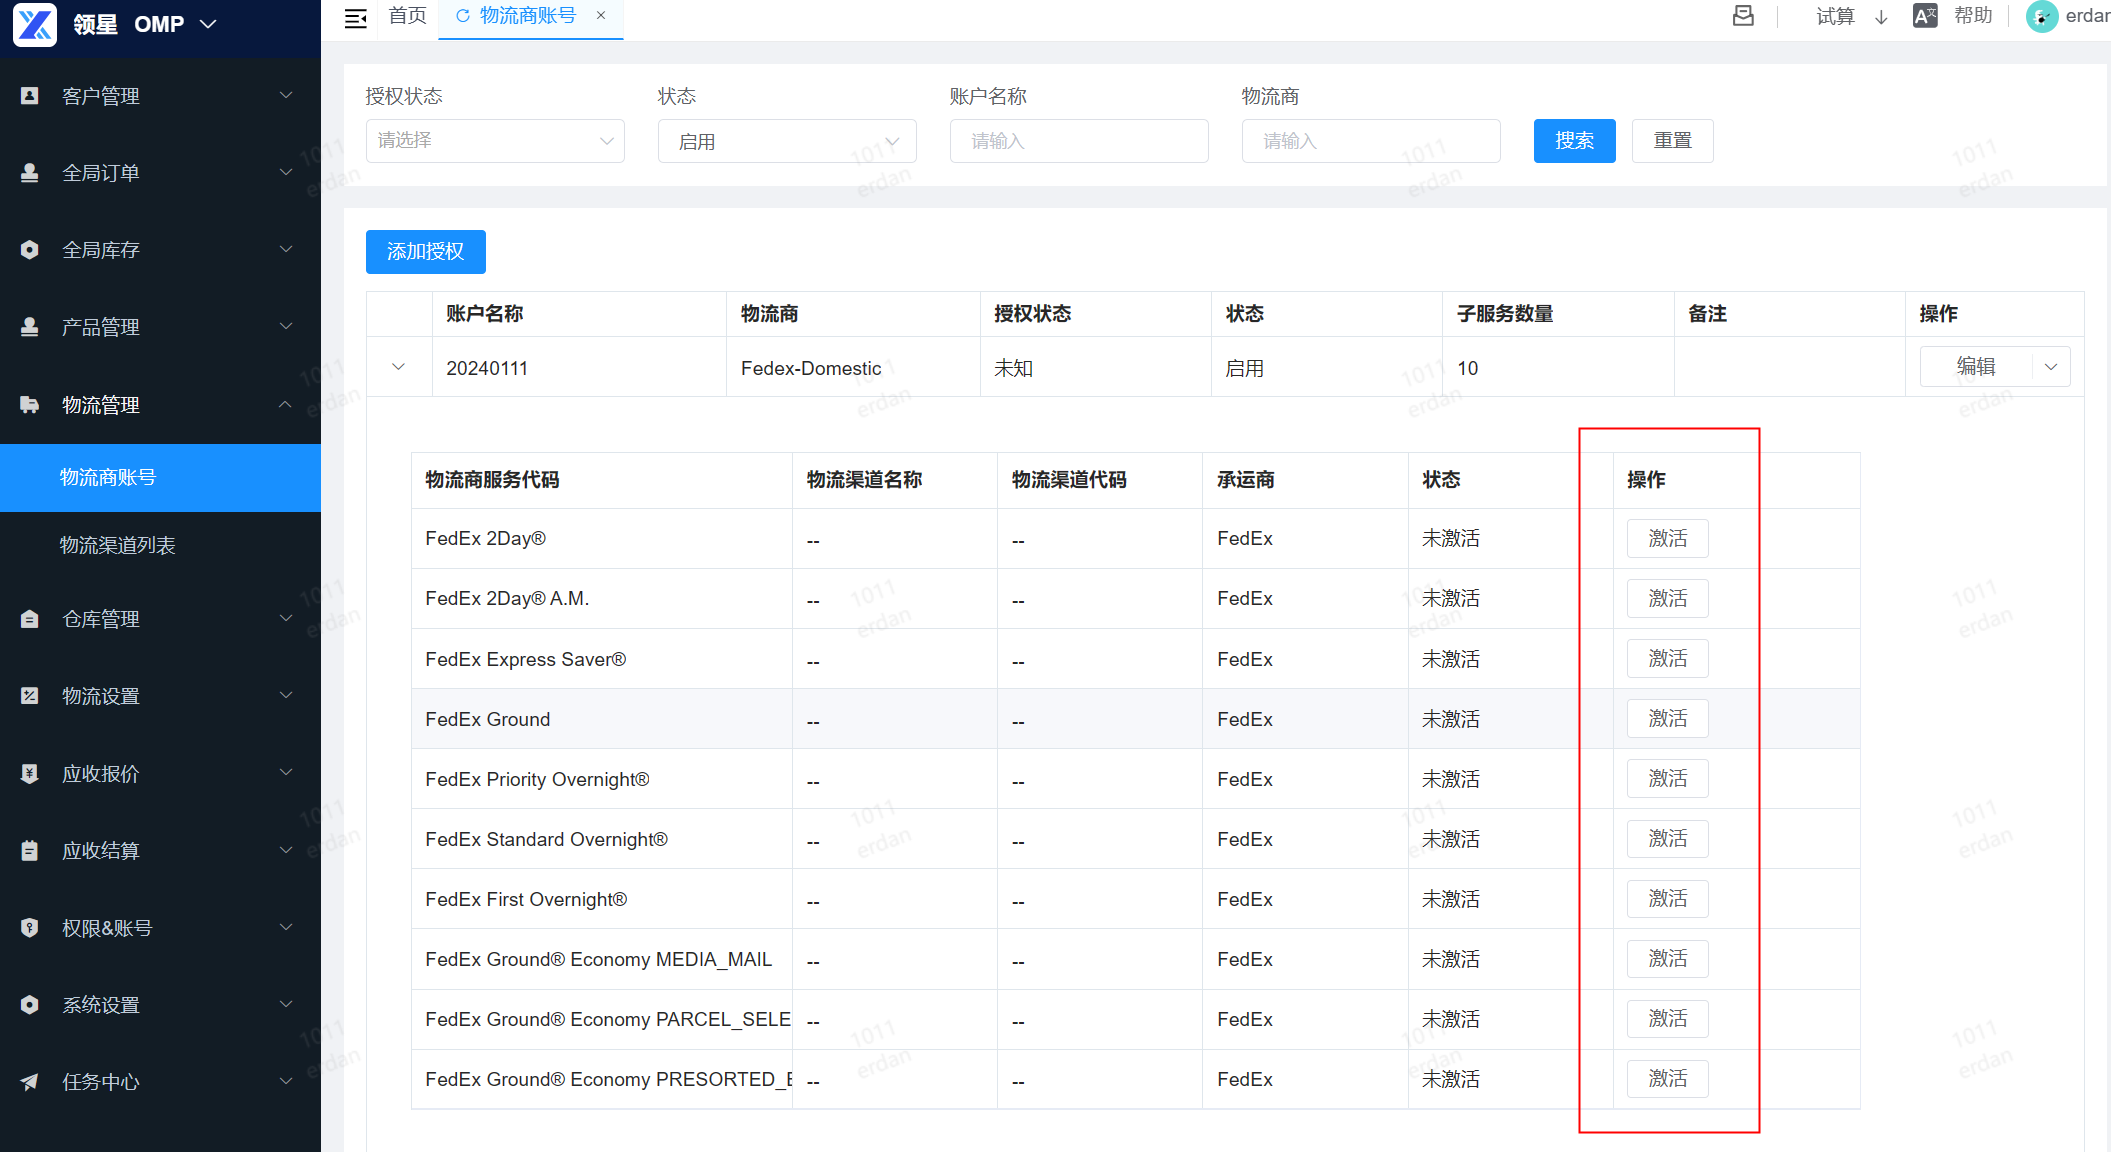2111x1152 pixels.
Task: Click the 添加授权 button
Action: point(425,251)
